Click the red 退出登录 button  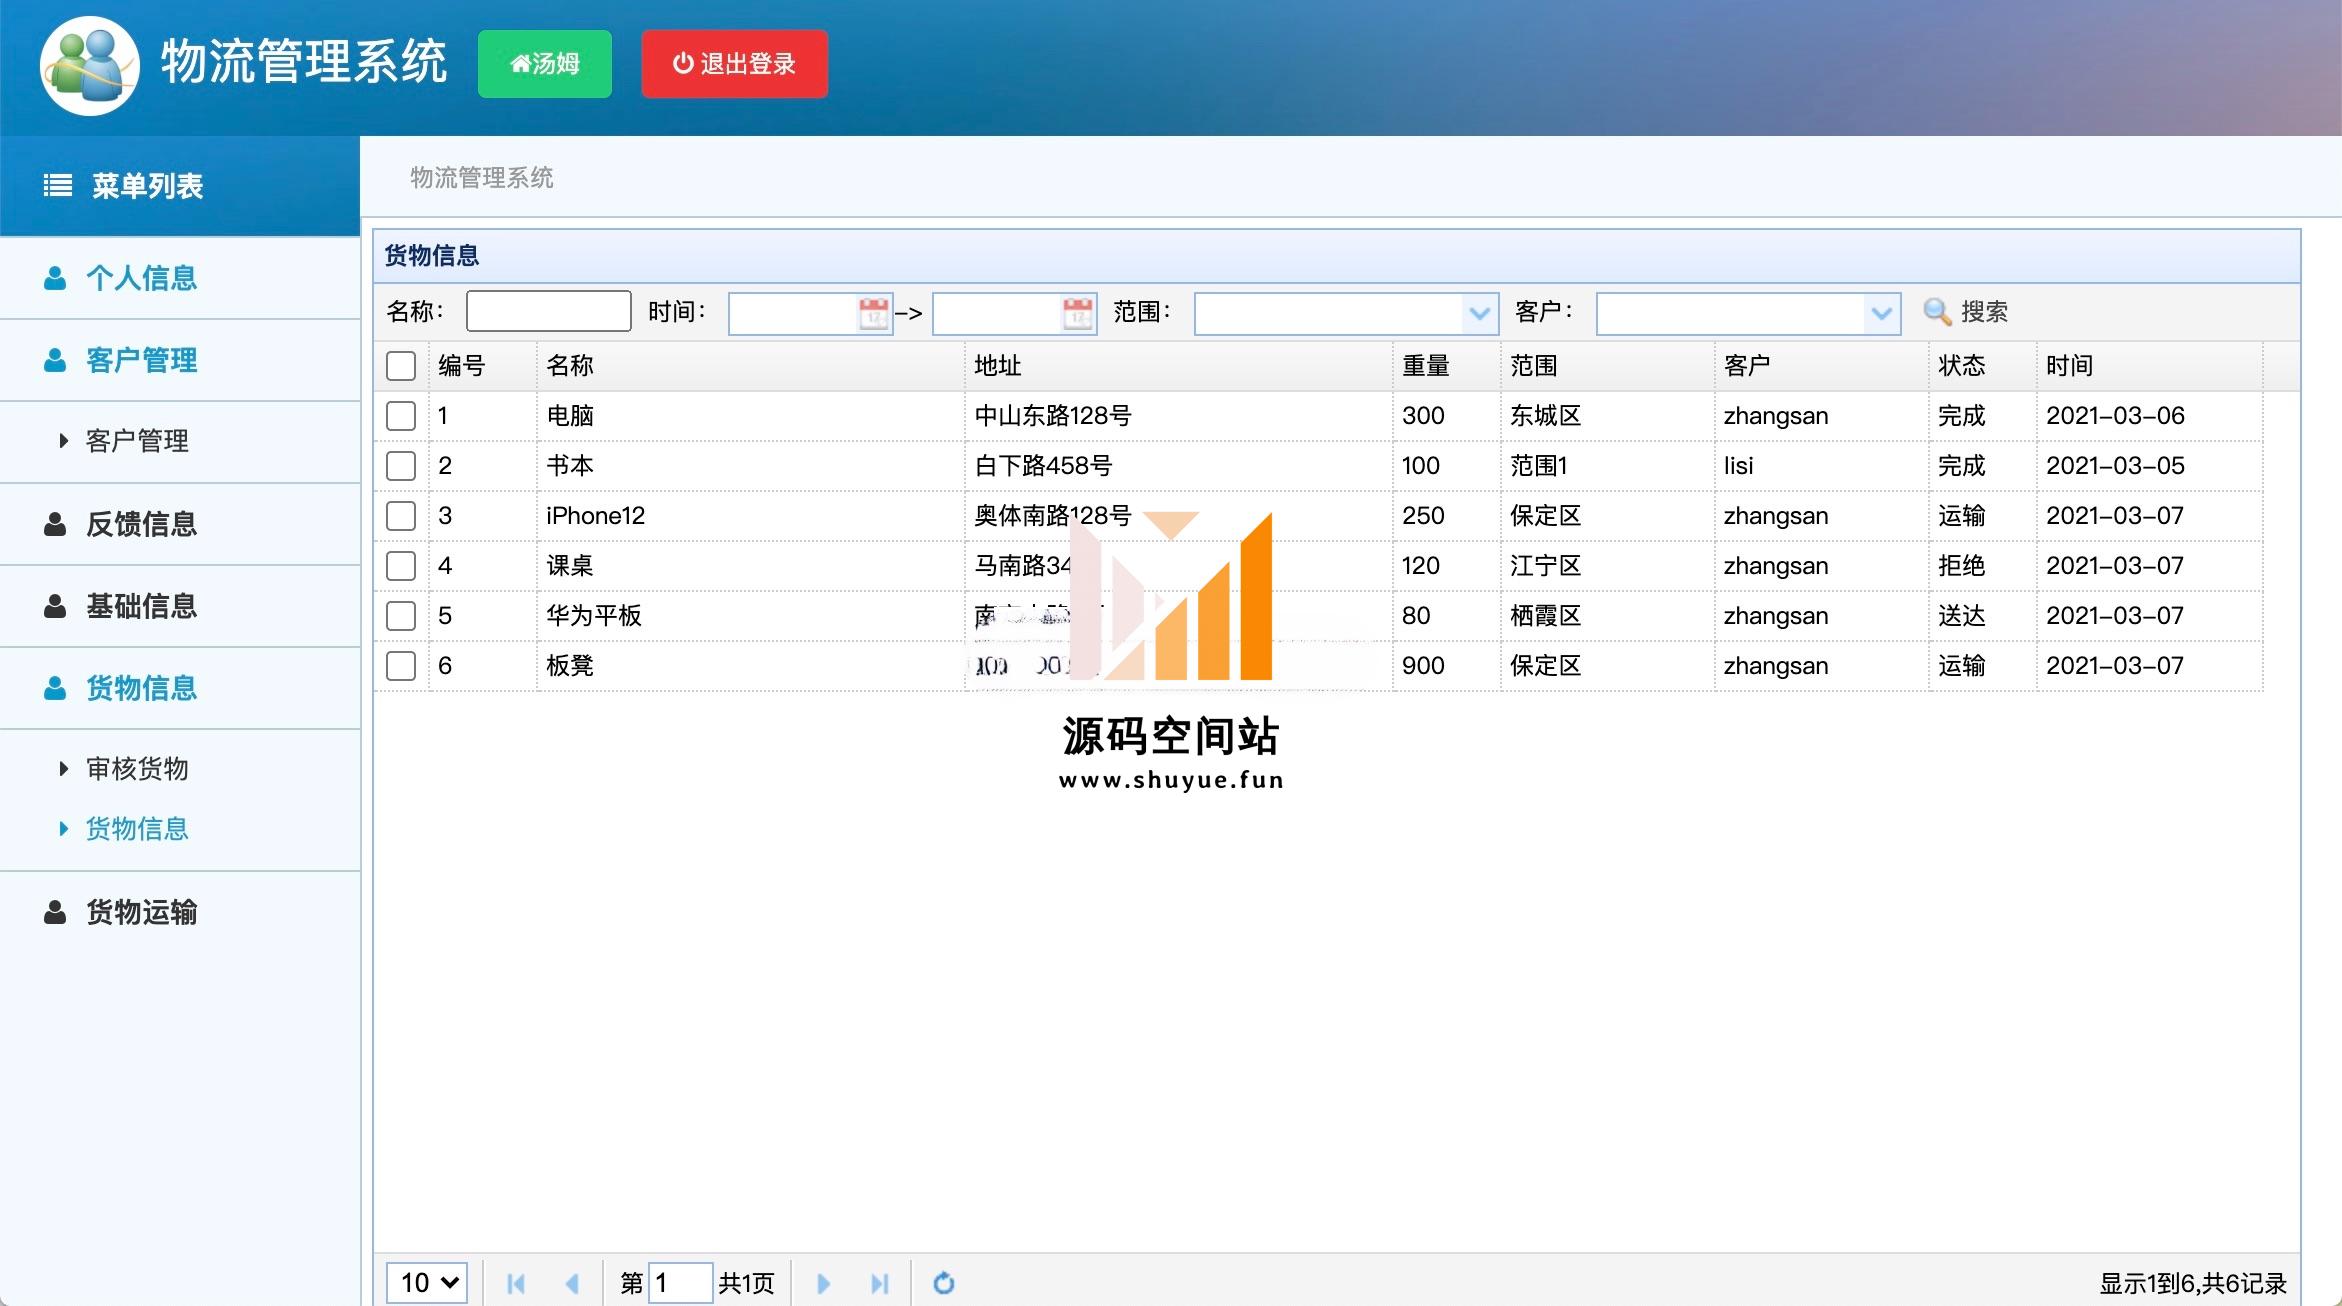pos(734,64)
